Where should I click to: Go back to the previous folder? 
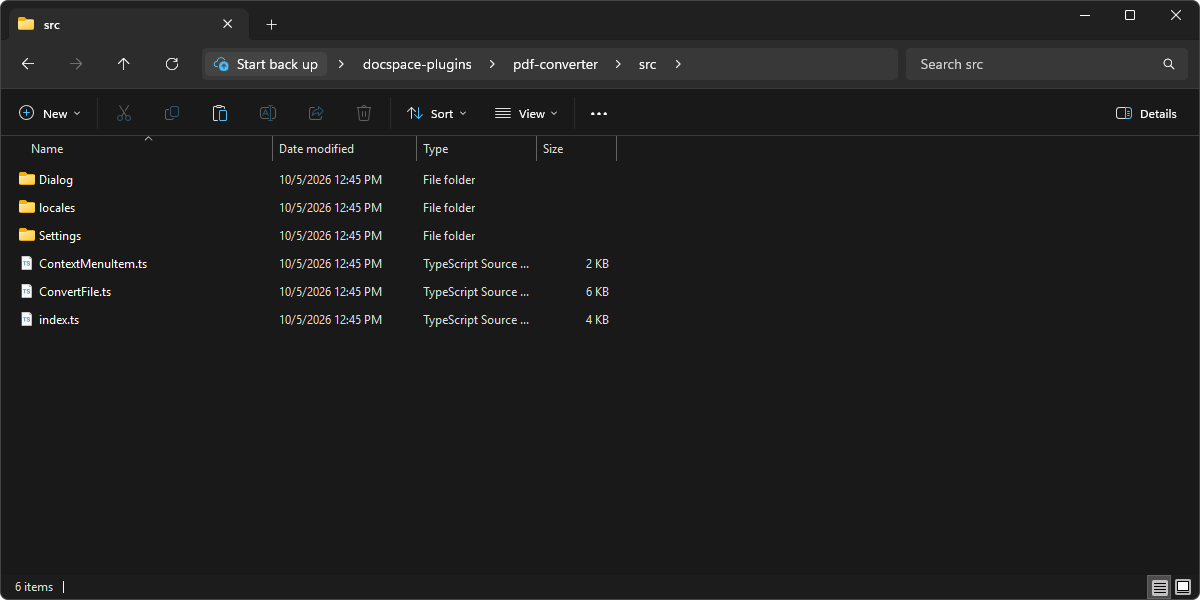pos(28,64)
